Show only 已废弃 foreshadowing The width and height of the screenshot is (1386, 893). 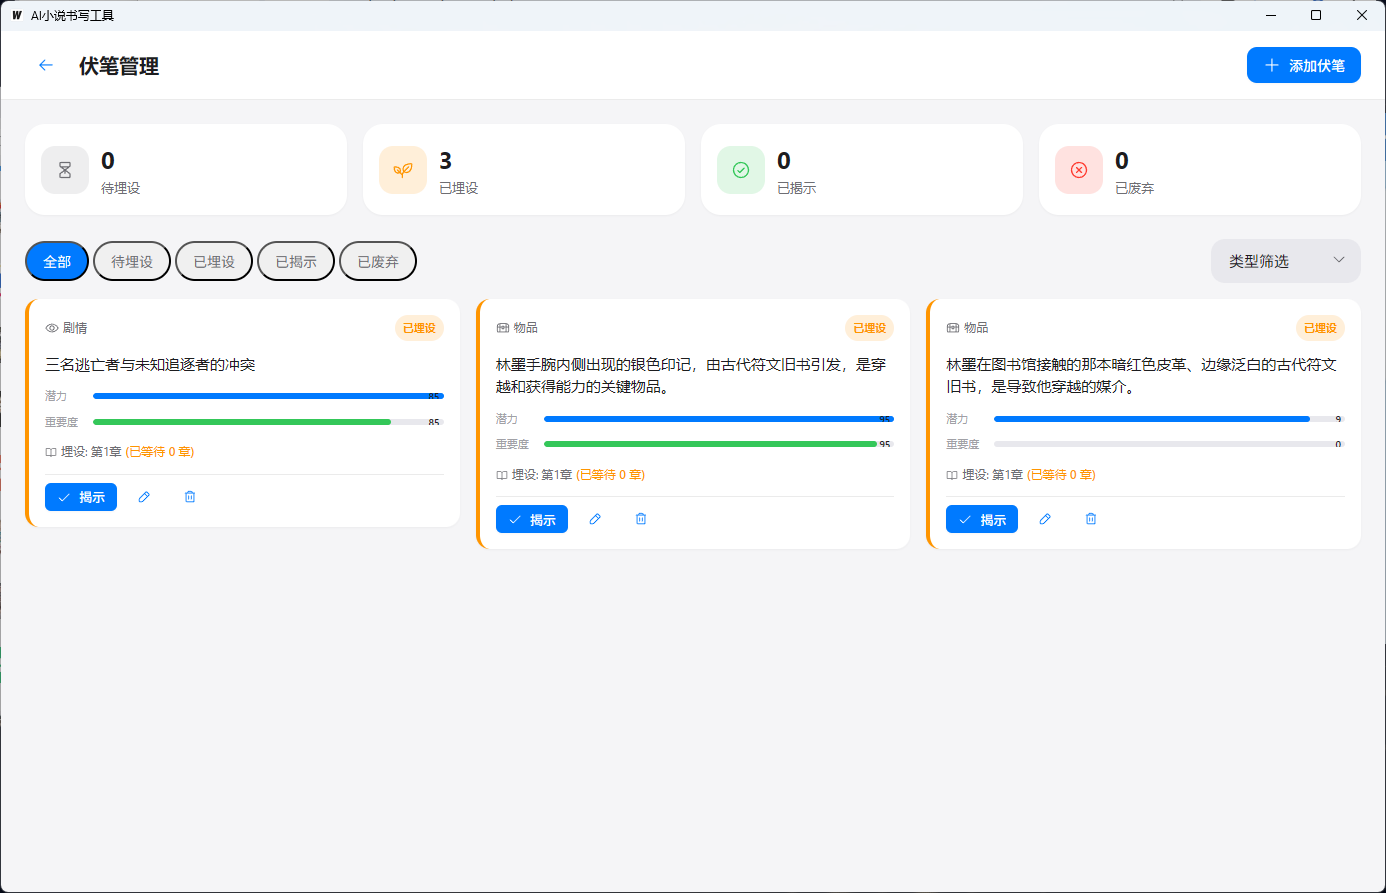pos(378,261)
